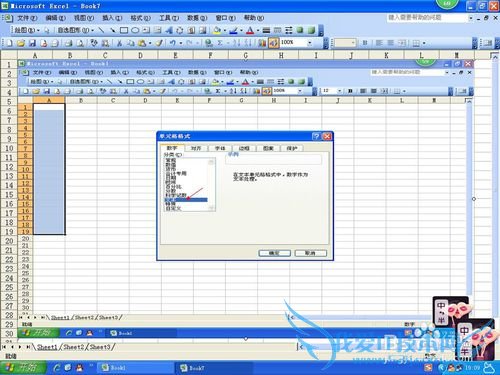This screenshot has width=500, height=375.
Task: Click the Open folder icon in Book7's toolbar
Action: pos(21,43)
